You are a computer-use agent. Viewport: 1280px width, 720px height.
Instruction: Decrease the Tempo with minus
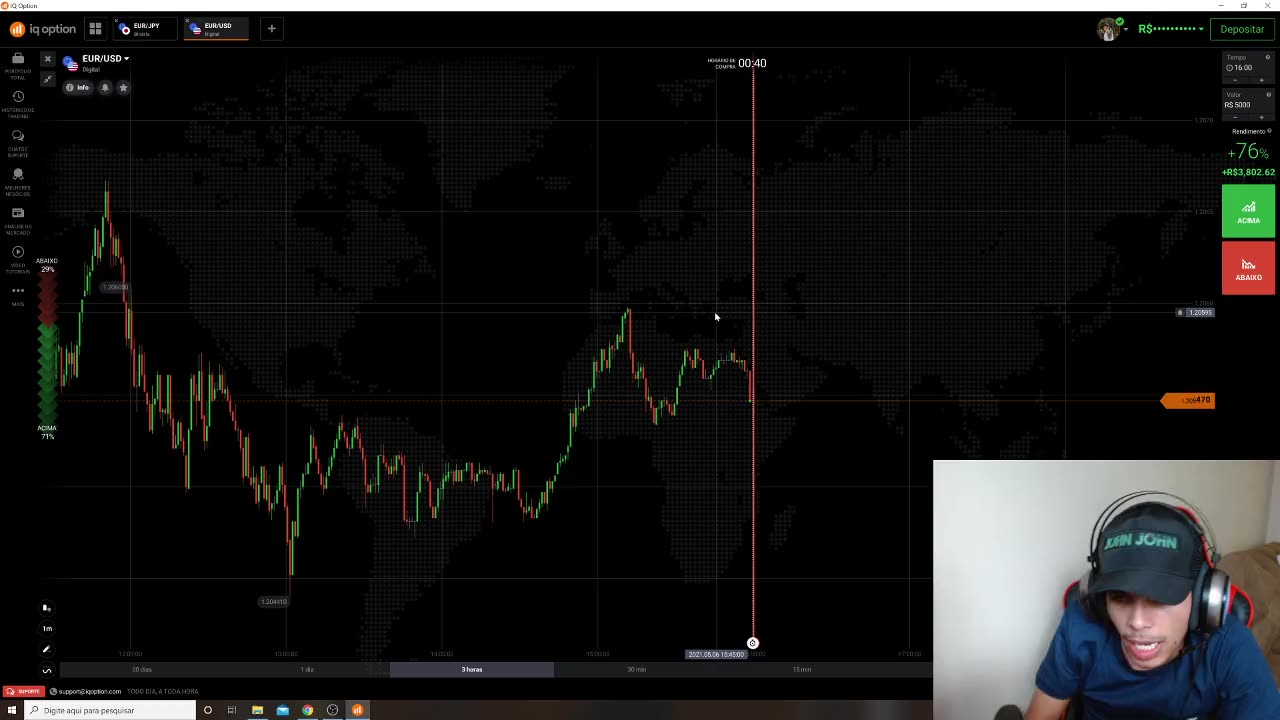pyautogui.click(x=1235, y=79)
